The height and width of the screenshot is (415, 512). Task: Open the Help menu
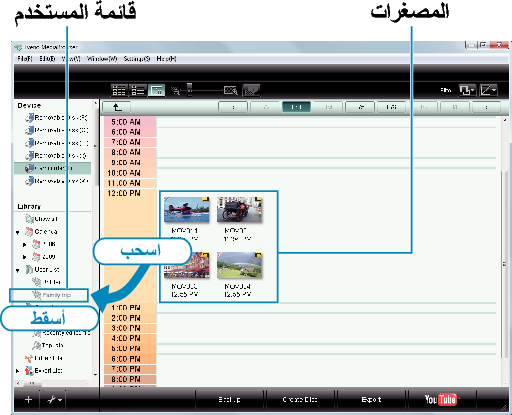coord(166,59)
